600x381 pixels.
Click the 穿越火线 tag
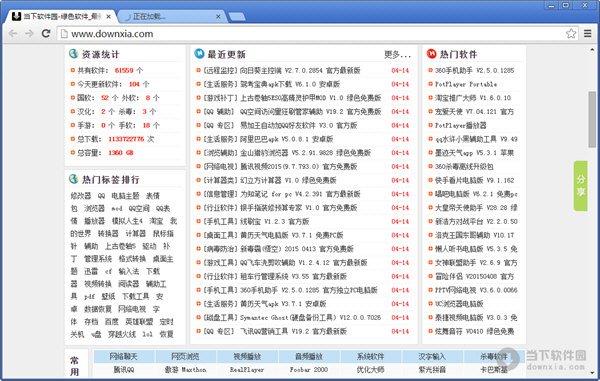tap(122, 334)
